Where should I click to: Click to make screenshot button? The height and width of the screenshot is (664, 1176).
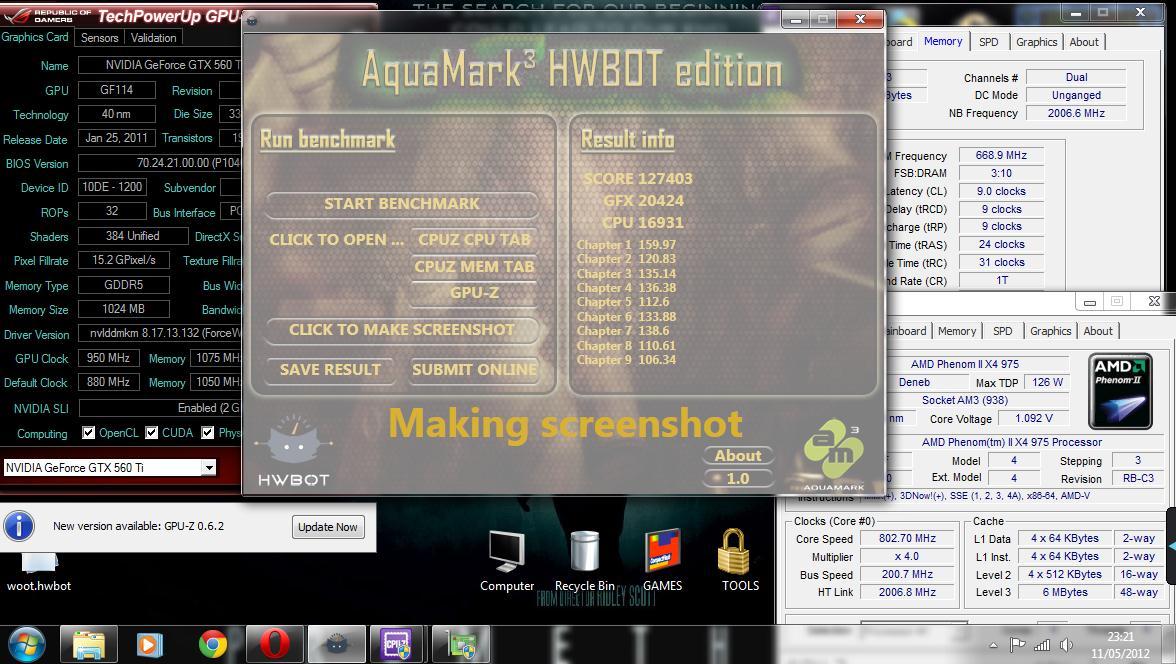coord(402,329)
